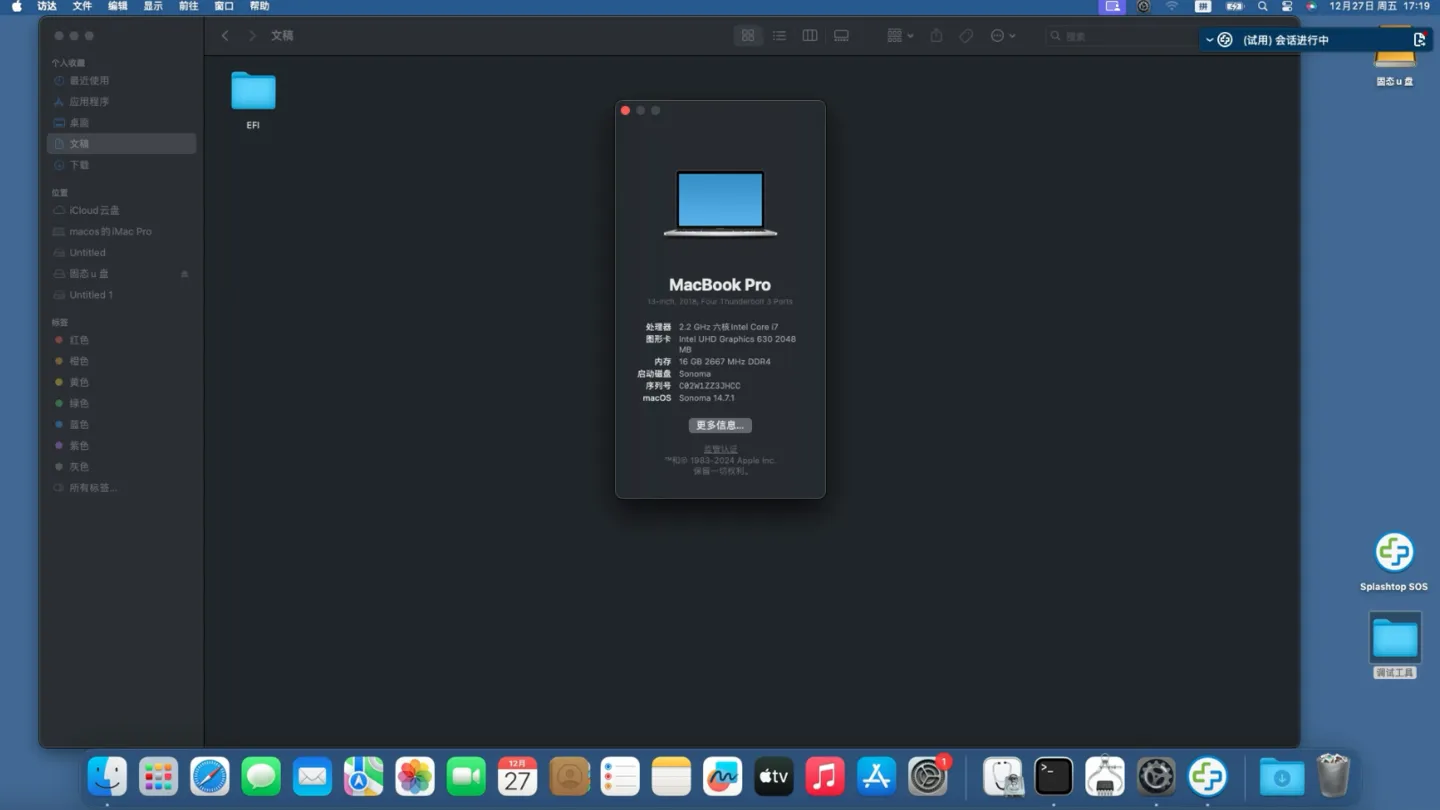Switch Finder to list view
This screenshot has width=1440, height=810.
pyautogui.click(x=779, y=36)
